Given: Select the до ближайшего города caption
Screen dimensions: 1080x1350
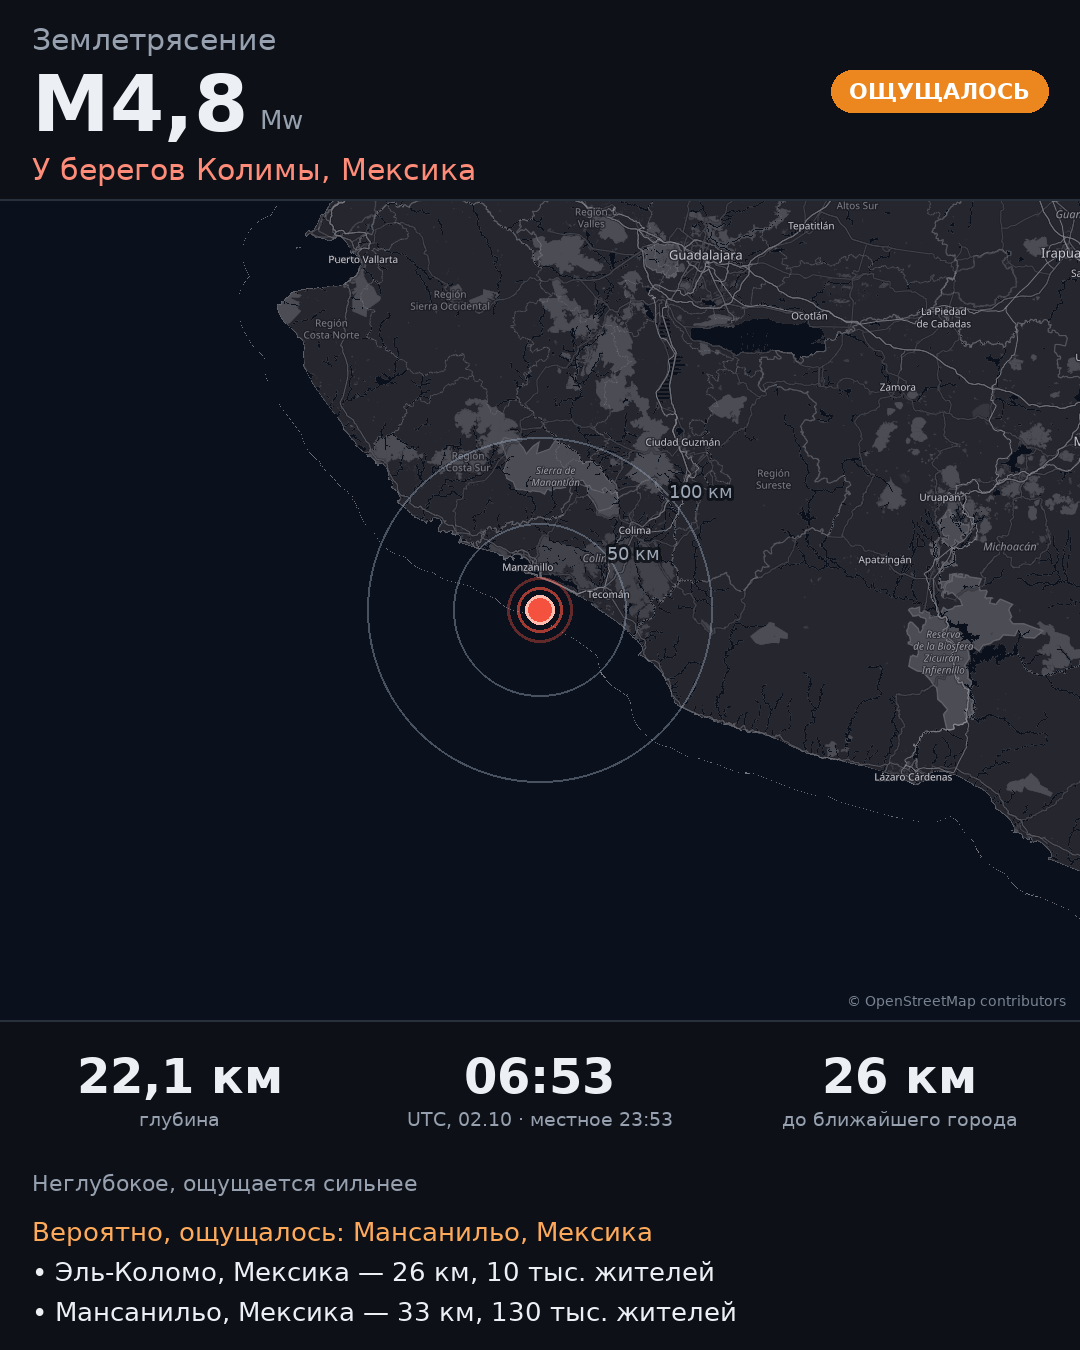Looking at the screenshot, I should pyautogui.click(x=900, y=1120).
